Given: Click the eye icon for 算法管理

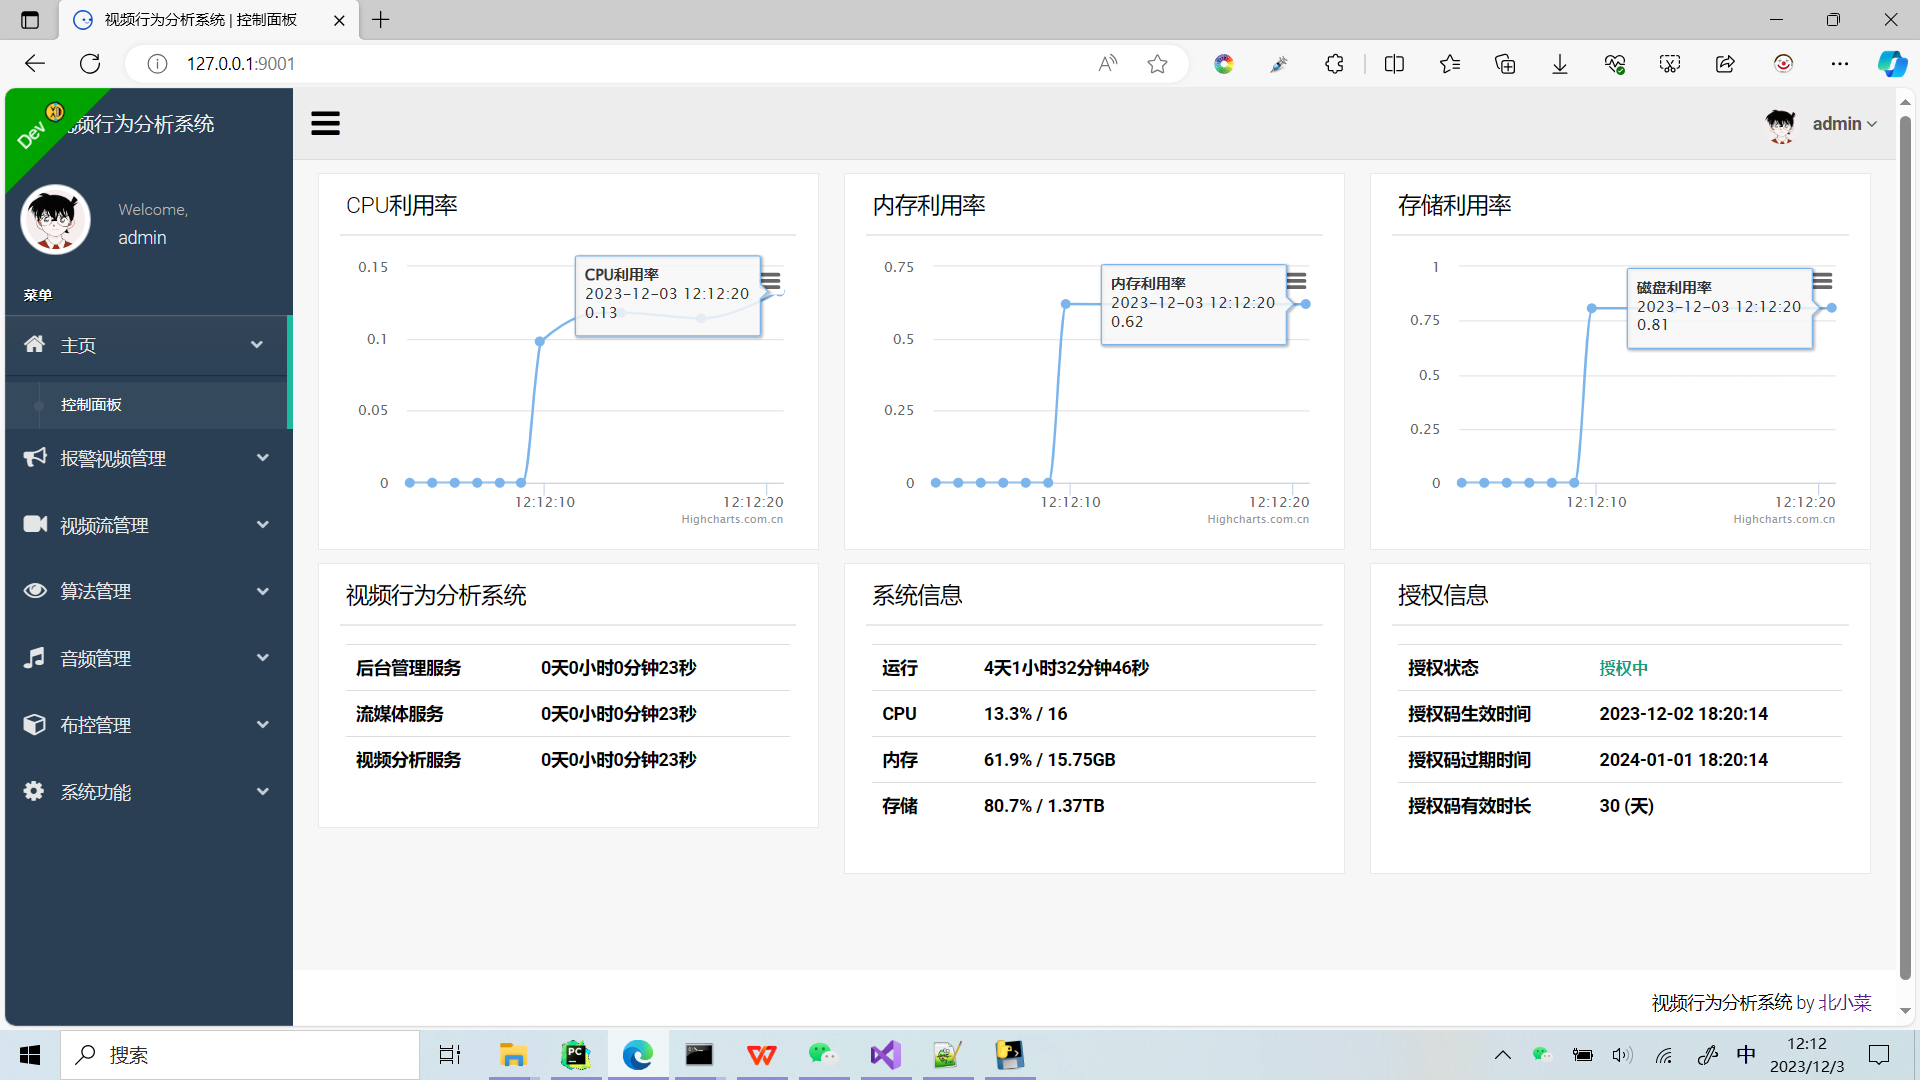Looking at the screenshot, I should click(35, 590).
